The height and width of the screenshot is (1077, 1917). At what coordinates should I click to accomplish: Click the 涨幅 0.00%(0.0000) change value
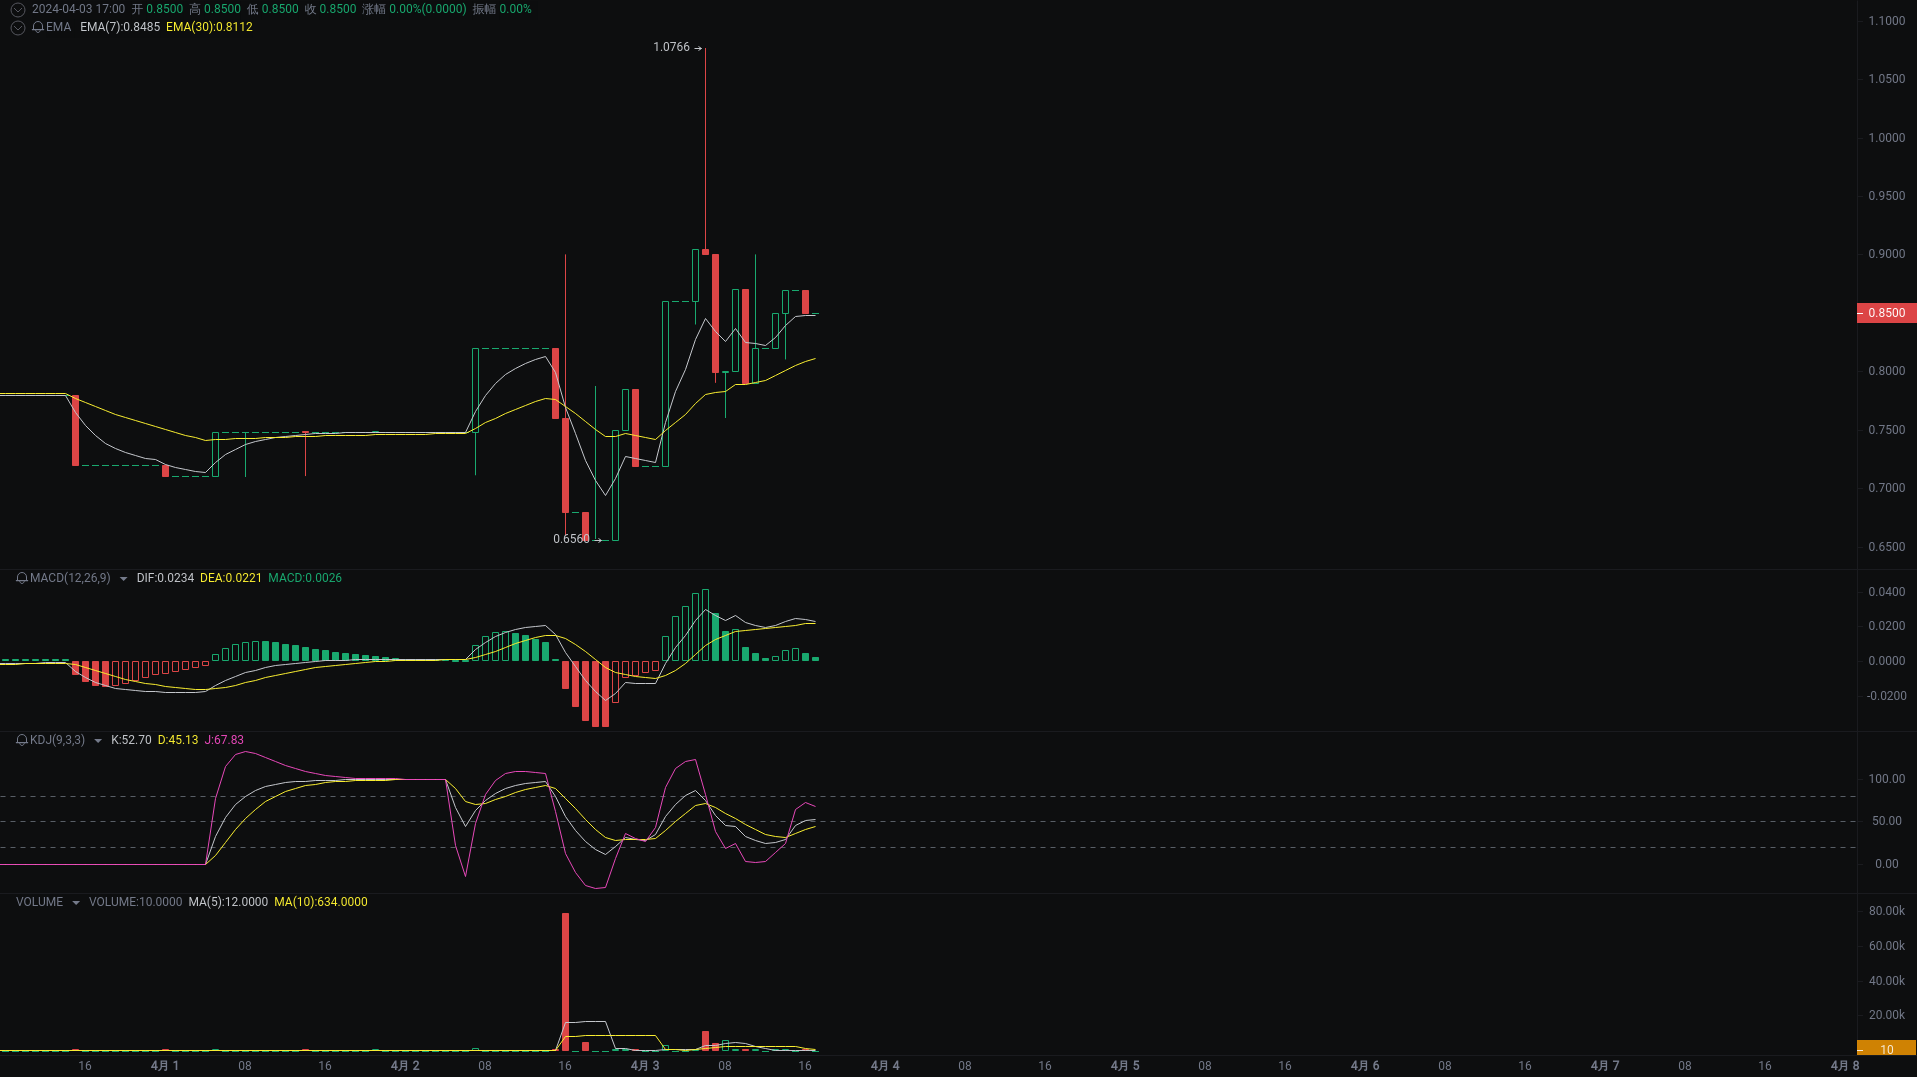414,9
